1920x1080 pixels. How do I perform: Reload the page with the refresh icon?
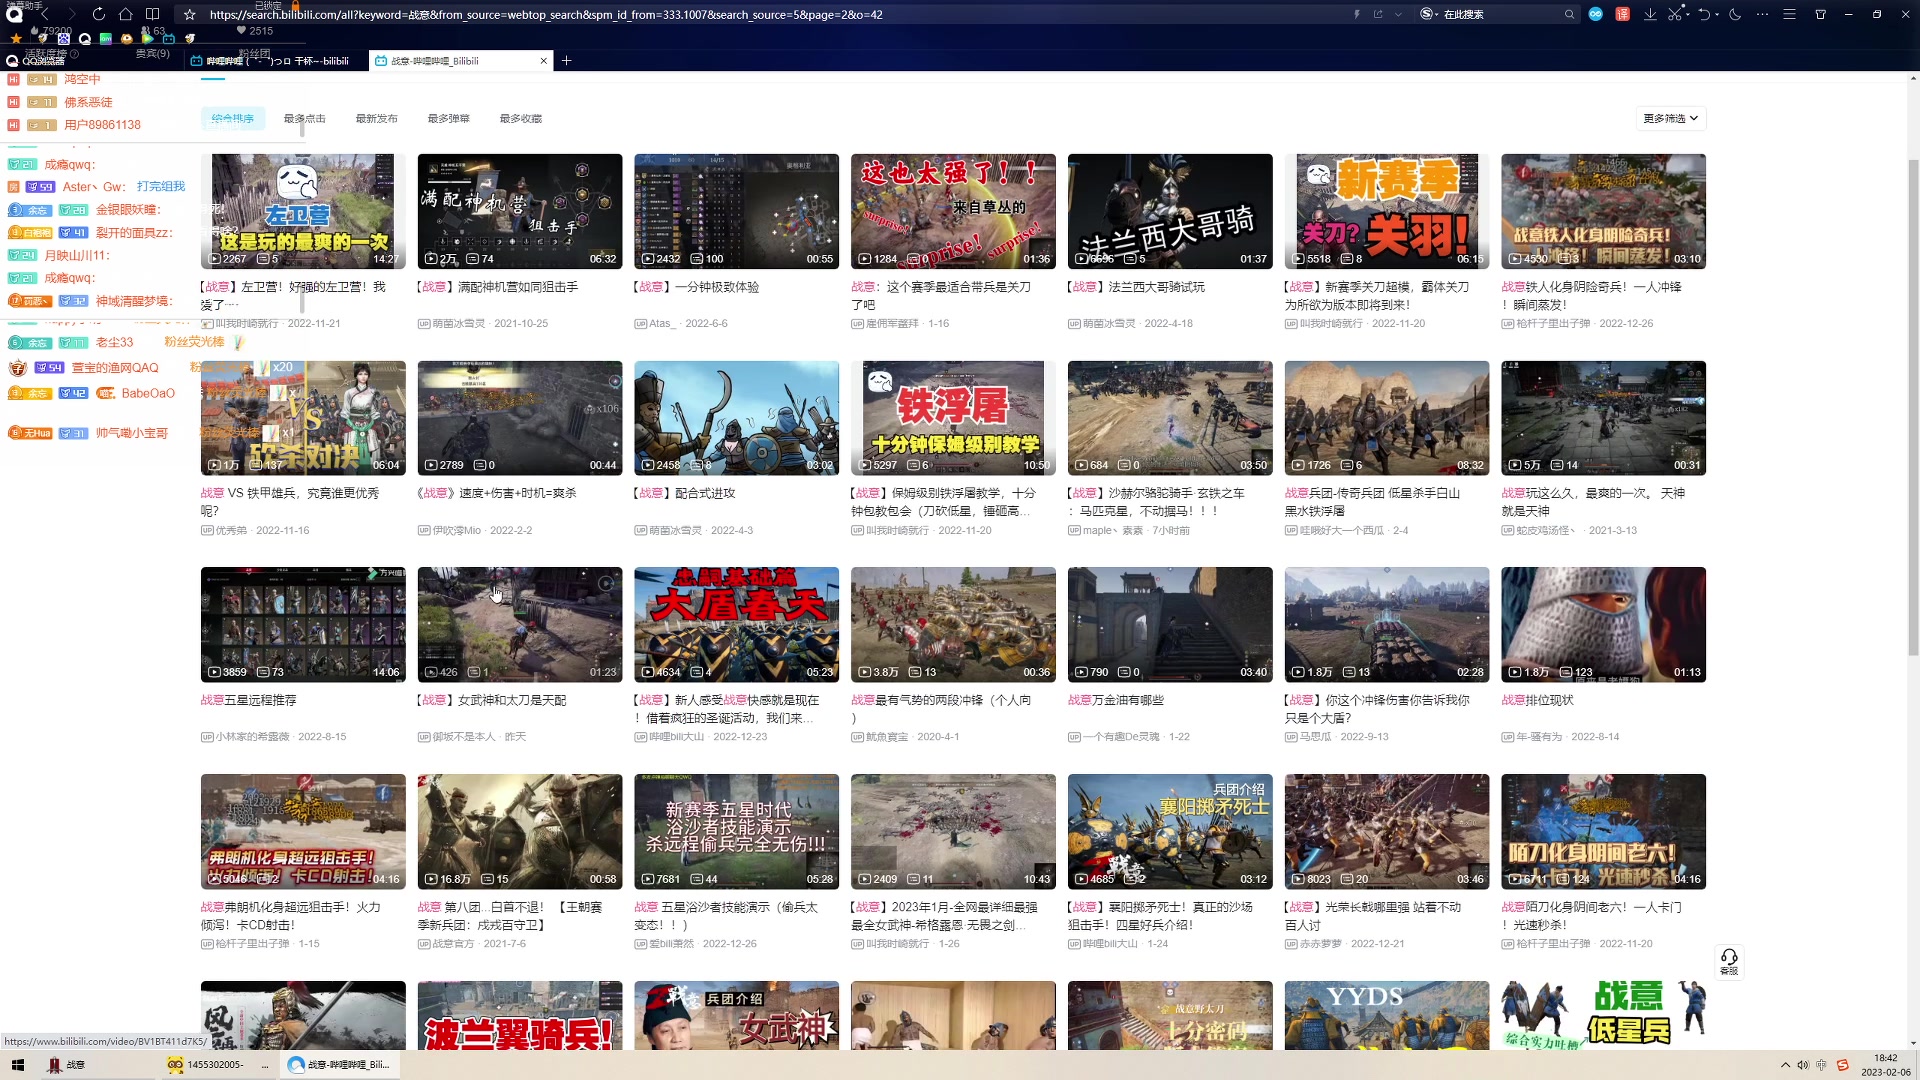pos(98,14)
